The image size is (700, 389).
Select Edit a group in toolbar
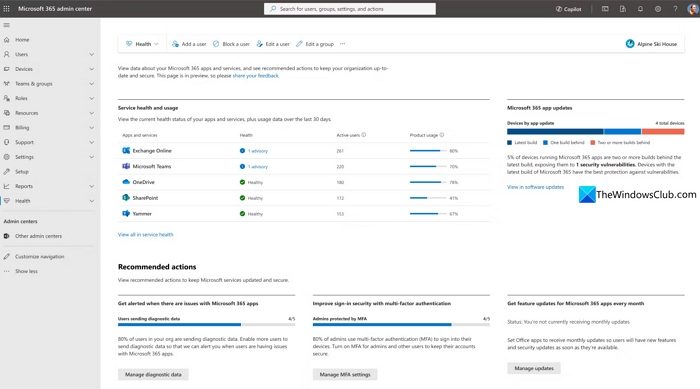tap(315, 44)
